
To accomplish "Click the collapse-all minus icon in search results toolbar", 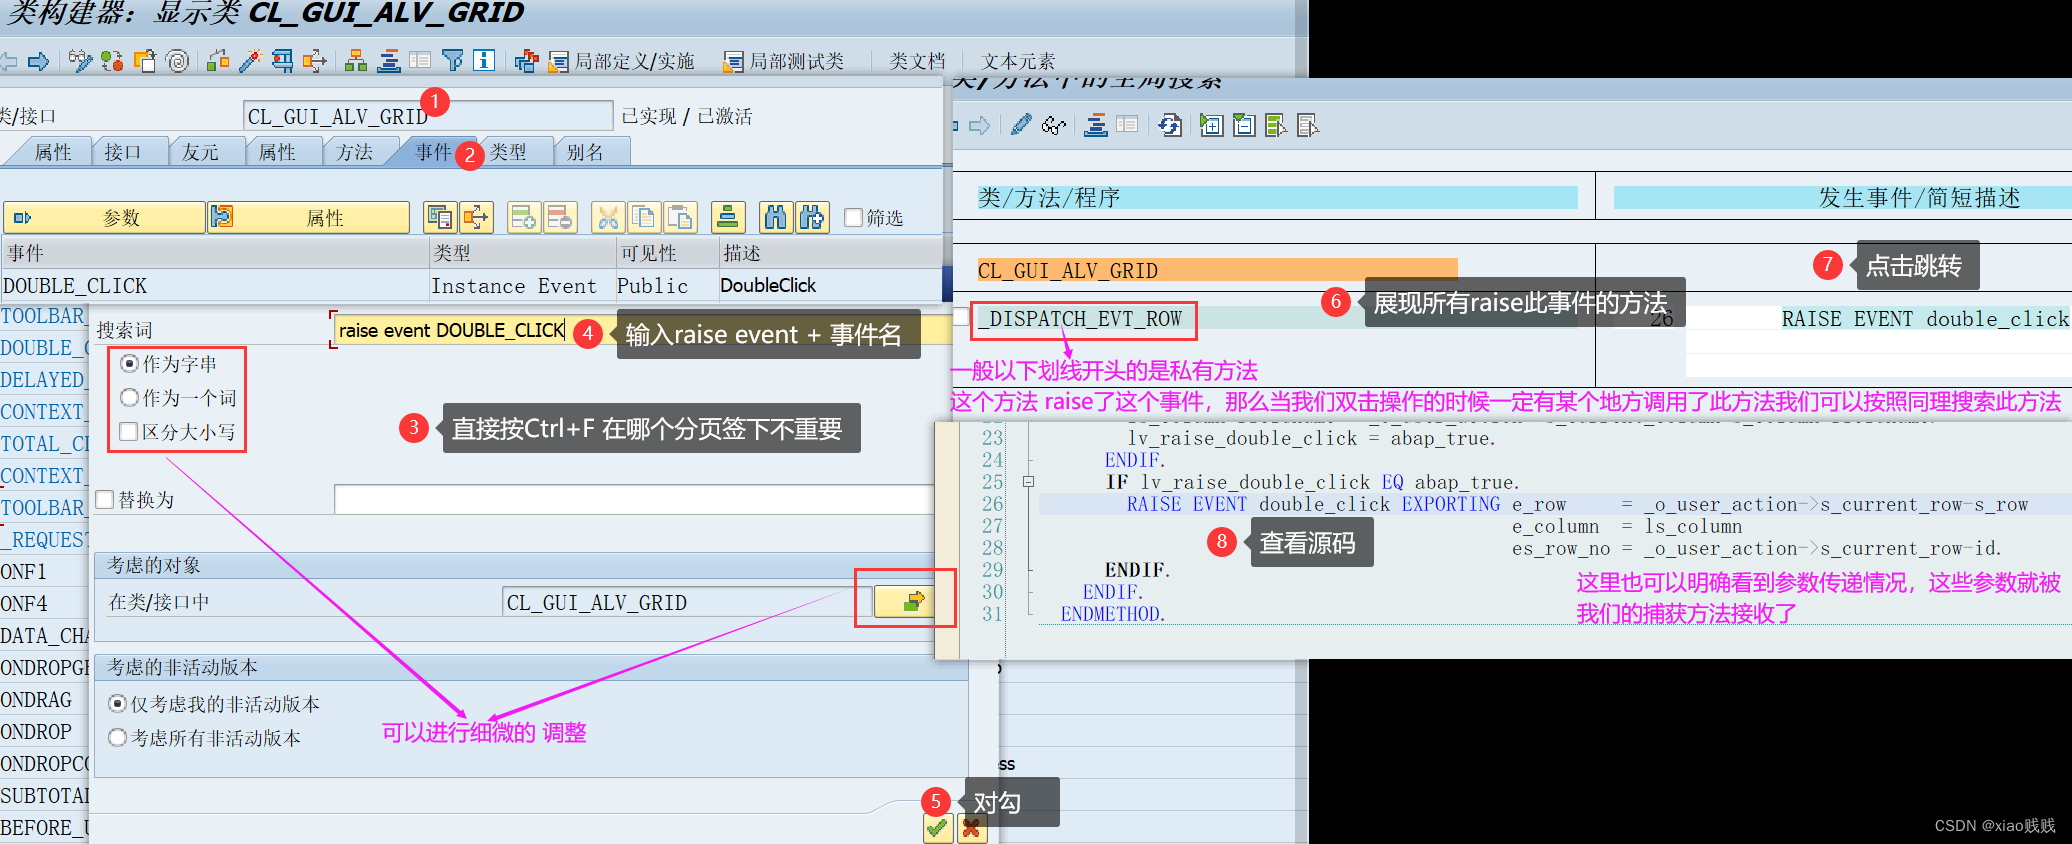I will 1244,125.
